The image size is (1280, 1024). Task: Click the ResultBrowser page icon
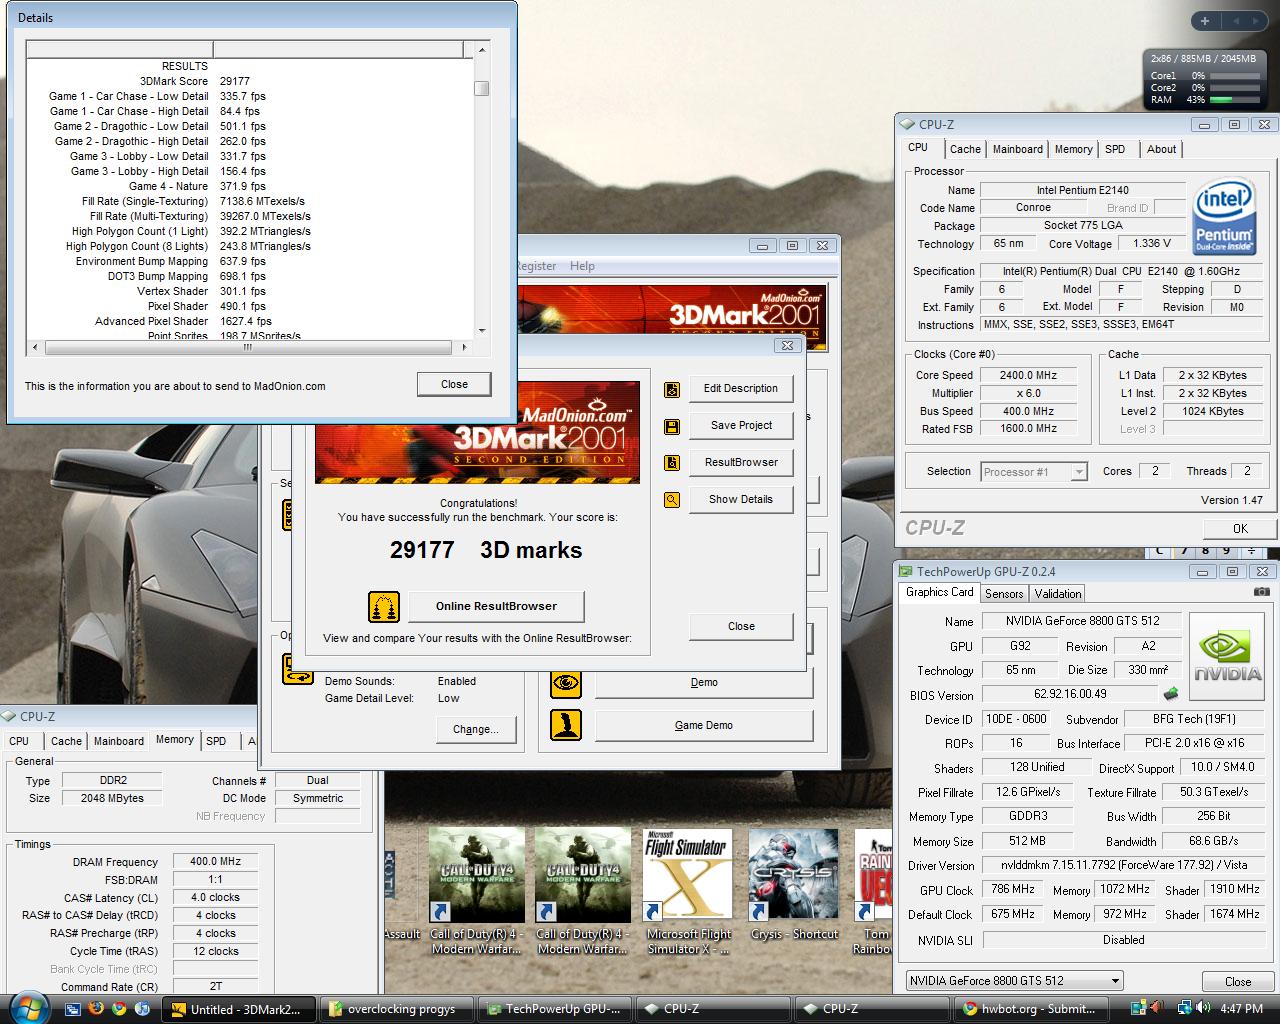click(672, 463)
